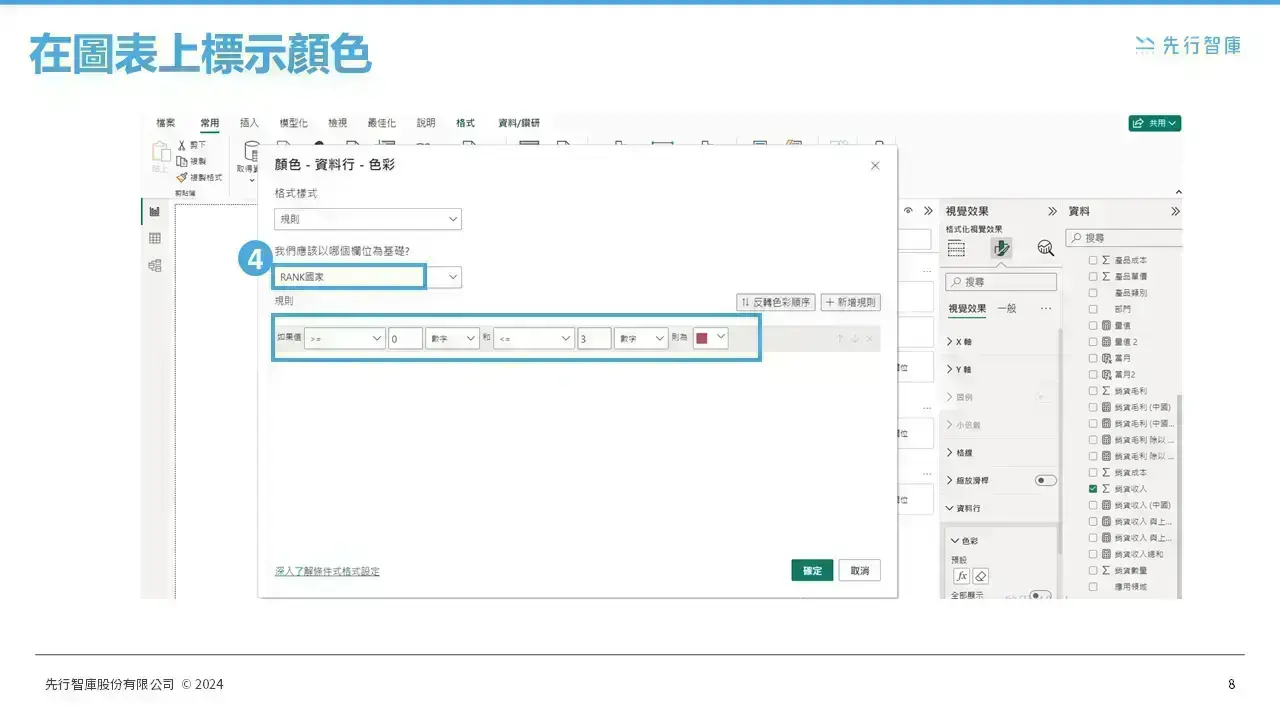Open the rule's red color swatch picker
This screenshot has width=1280, height=720.
(x=711, y=339)
